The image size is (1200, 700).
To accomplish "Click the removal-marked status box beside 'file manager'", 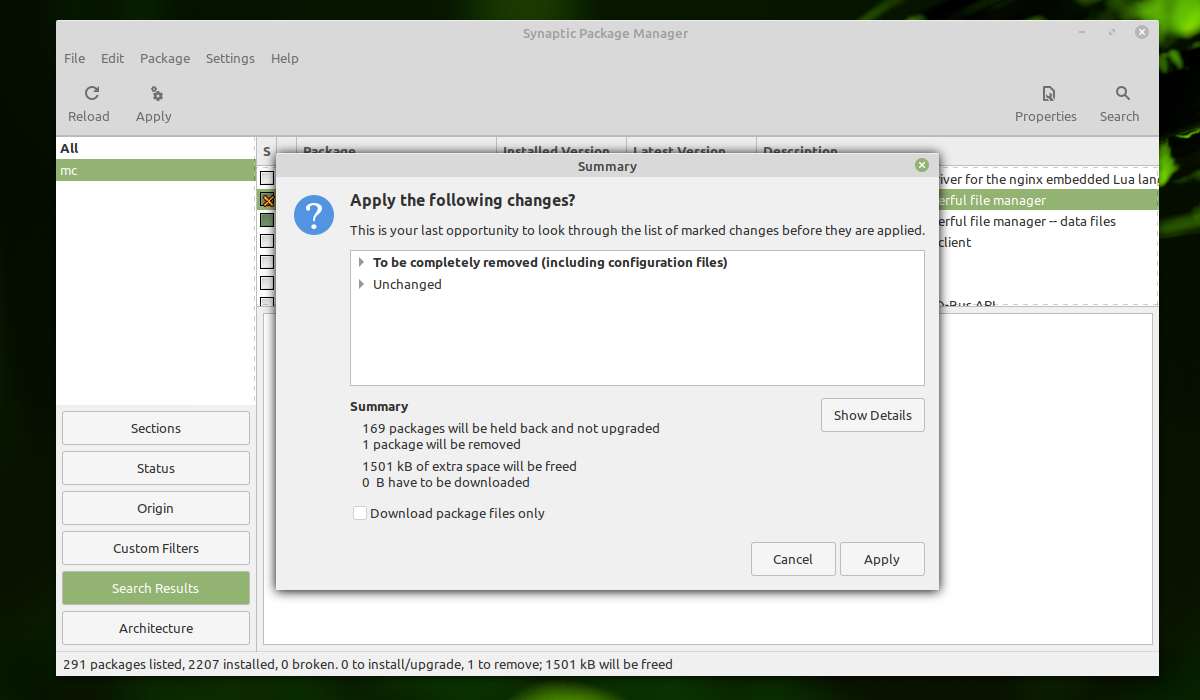I will click(x=267, y=200).
